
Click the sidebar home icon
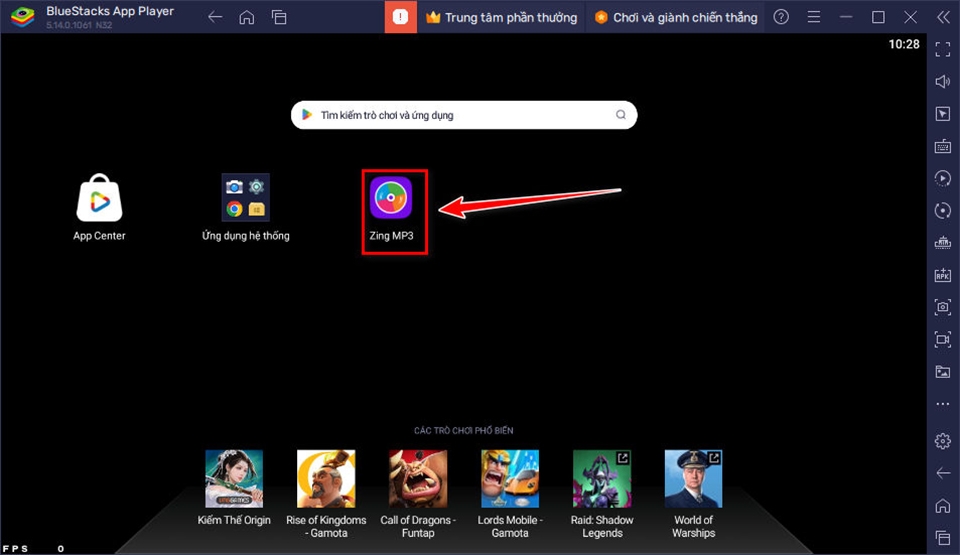[943, 505]
